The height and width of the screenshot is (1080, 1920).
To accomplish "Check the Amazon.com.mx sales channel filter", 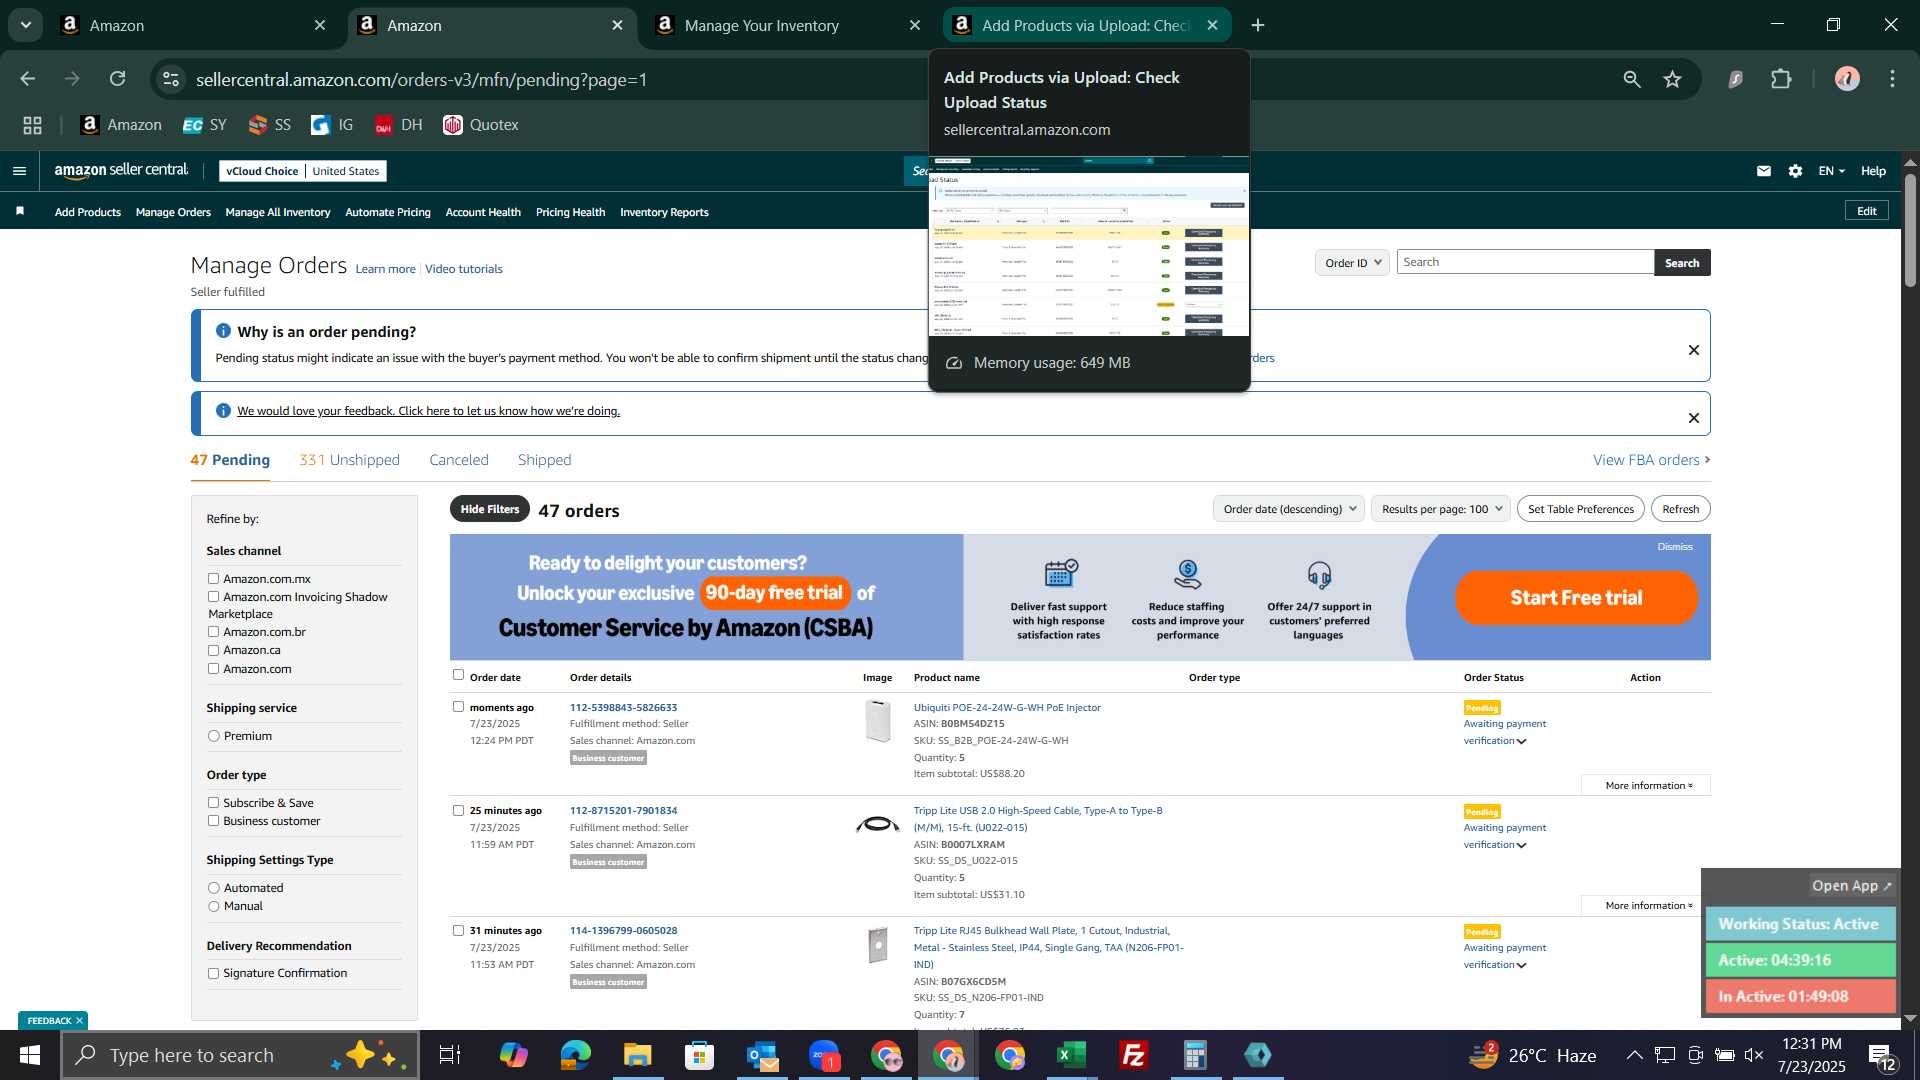I will pyautogui.click(x=213, y=579).
